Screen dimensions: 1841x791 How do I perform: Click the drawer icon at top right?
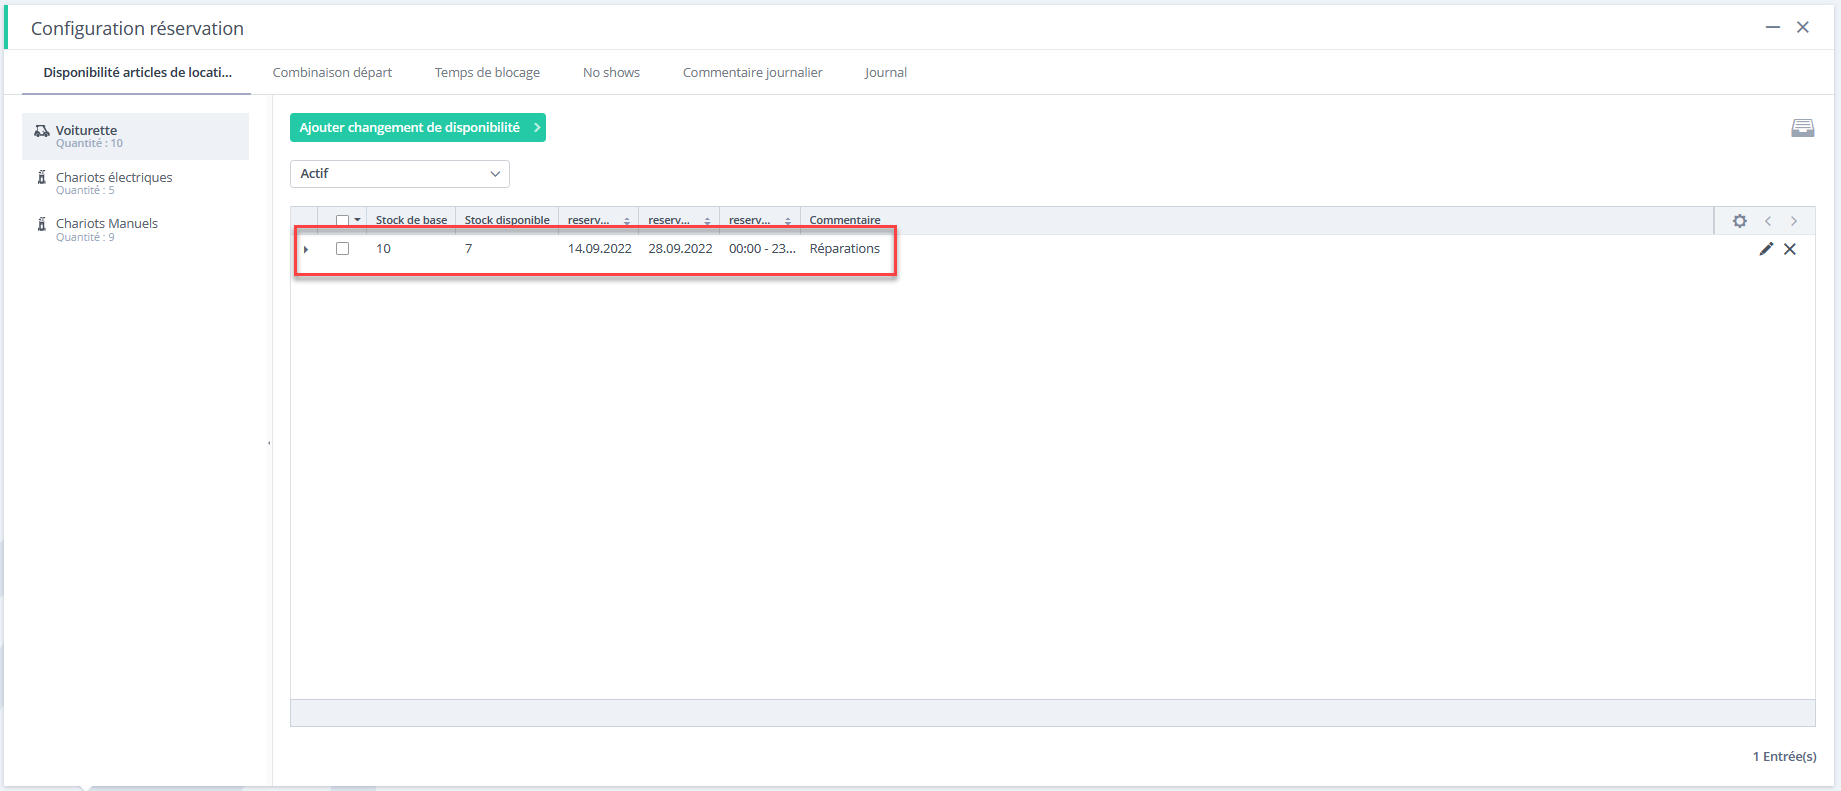coord(1803,128)
